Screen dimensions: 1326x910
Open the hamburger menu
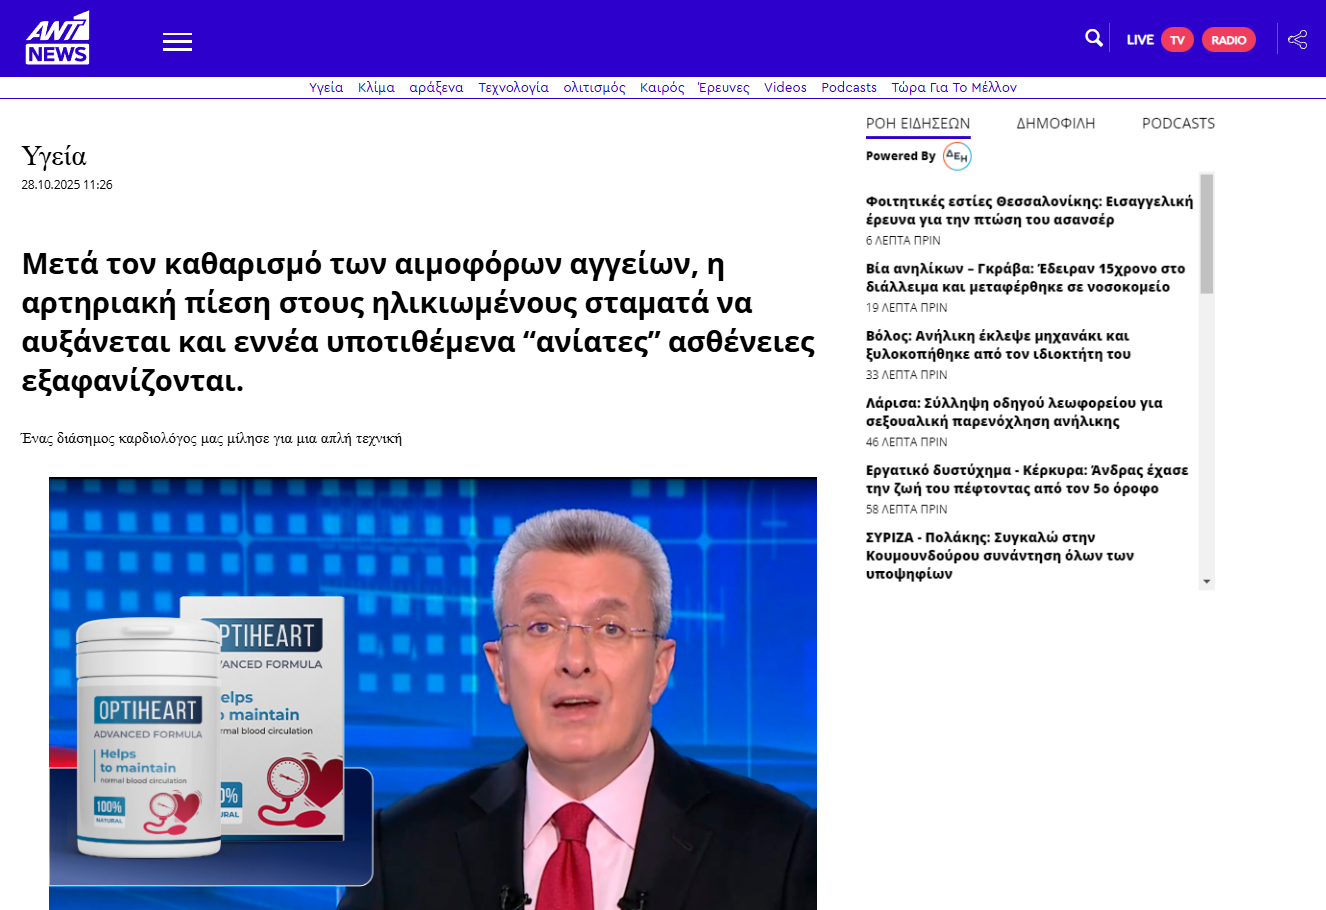pyautogui.click(x=177, y=42)
